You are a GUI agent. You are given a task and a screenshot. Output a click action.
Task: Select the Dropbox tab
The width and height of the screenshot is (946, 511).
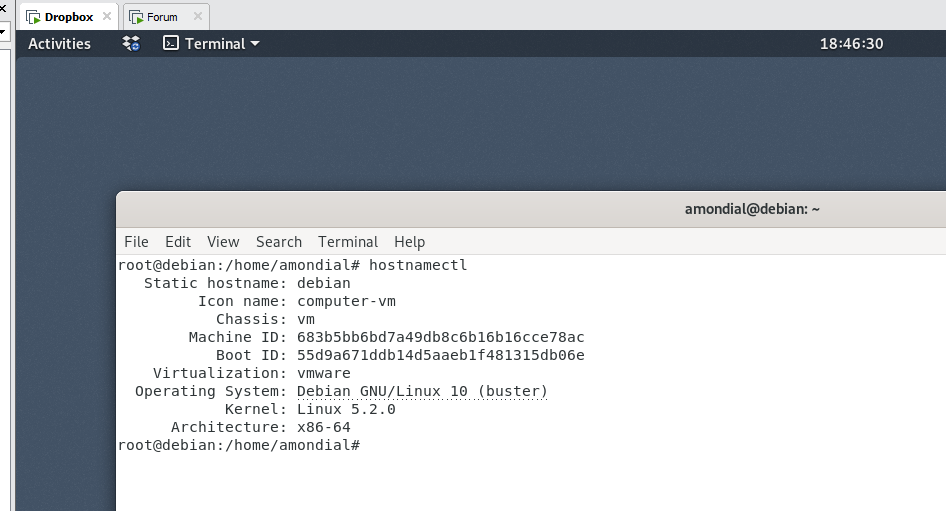(68, 17)
